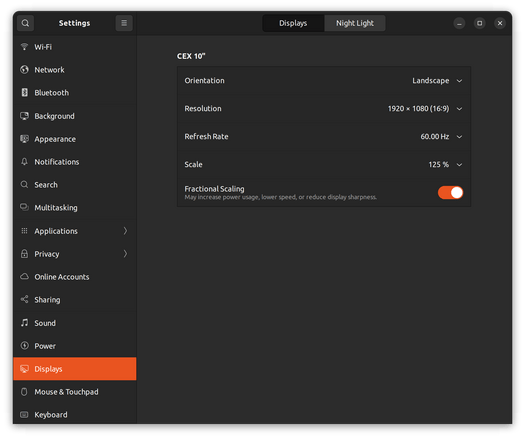
Task: Select Multitasking in the sidebar
Action: coord(75,207)
